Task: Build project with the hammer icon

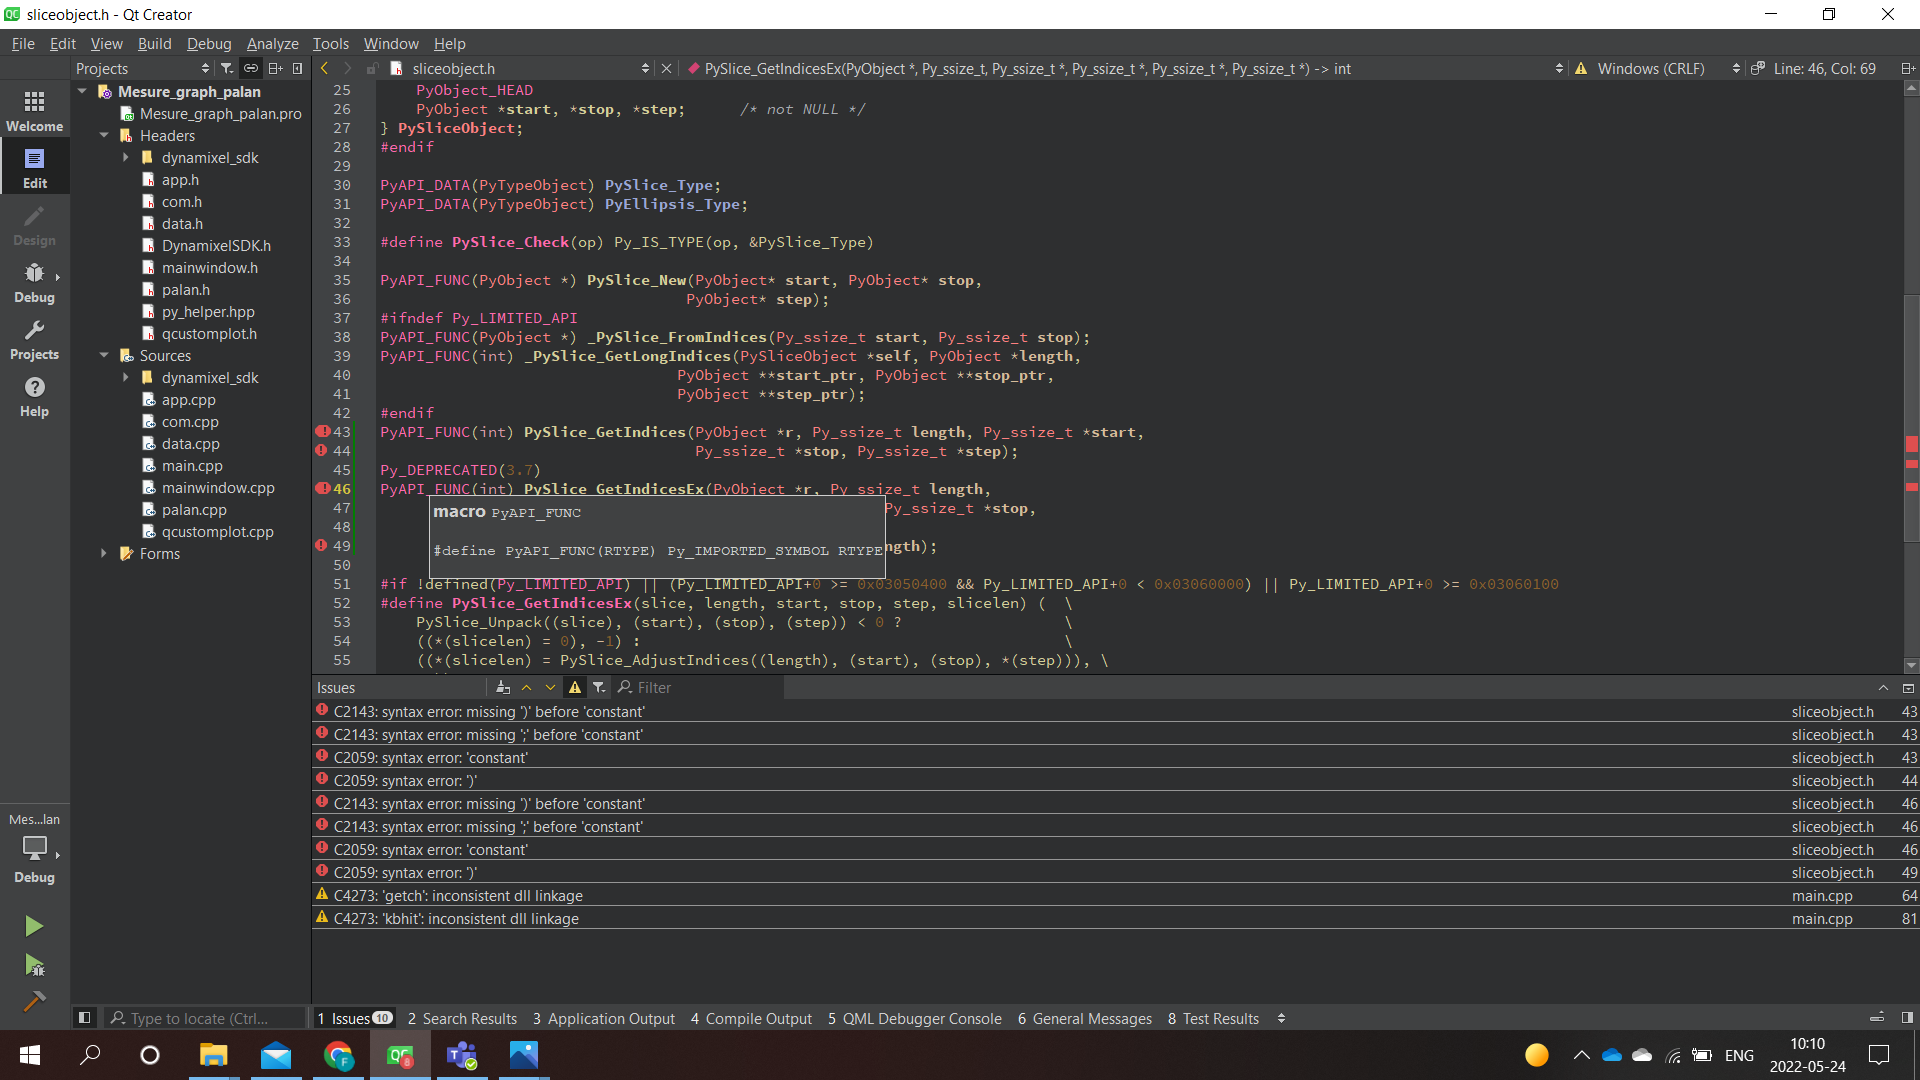Action: coord(34,1001)
